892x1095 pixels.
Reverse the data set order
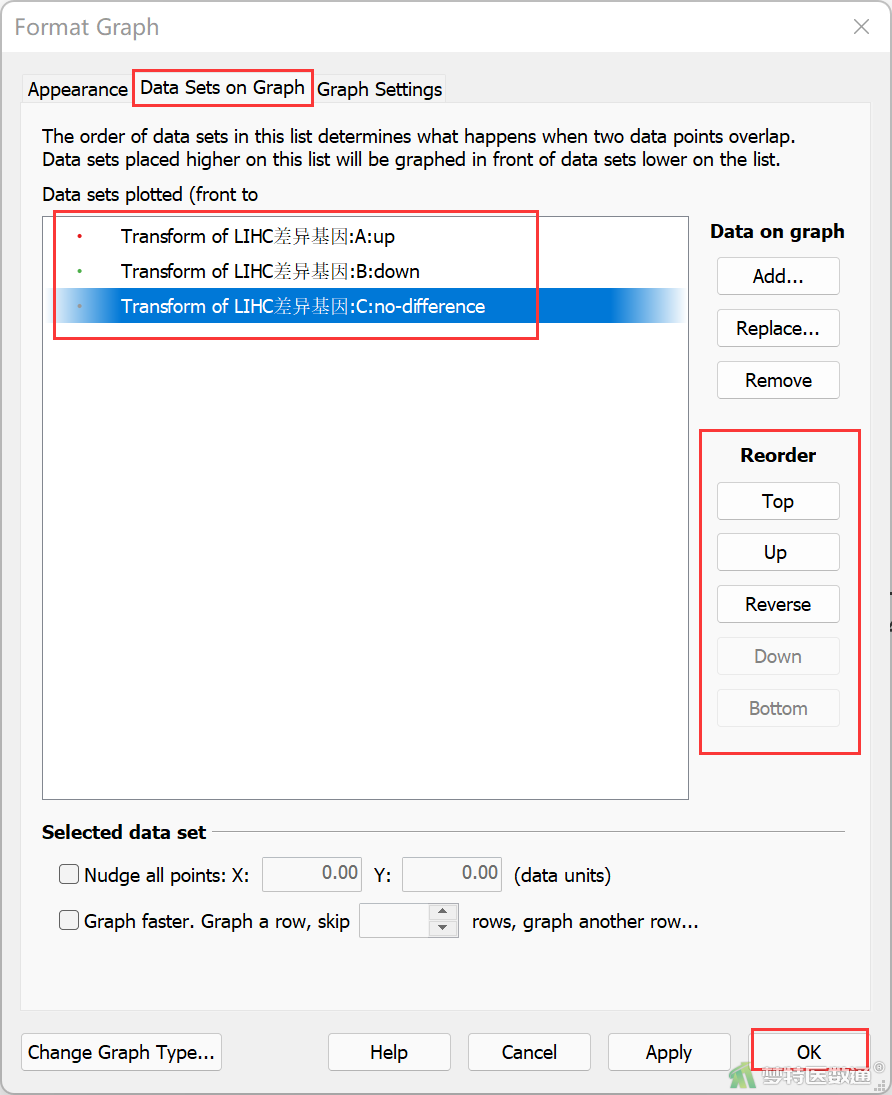(x=778, y=604)
